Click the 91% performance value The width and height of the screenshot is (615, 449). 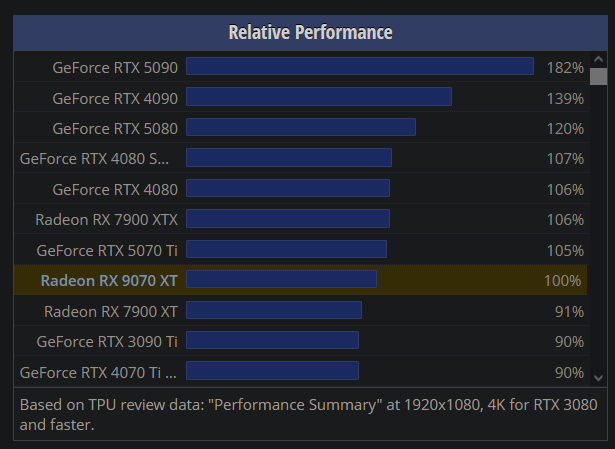tap(569, 312)
